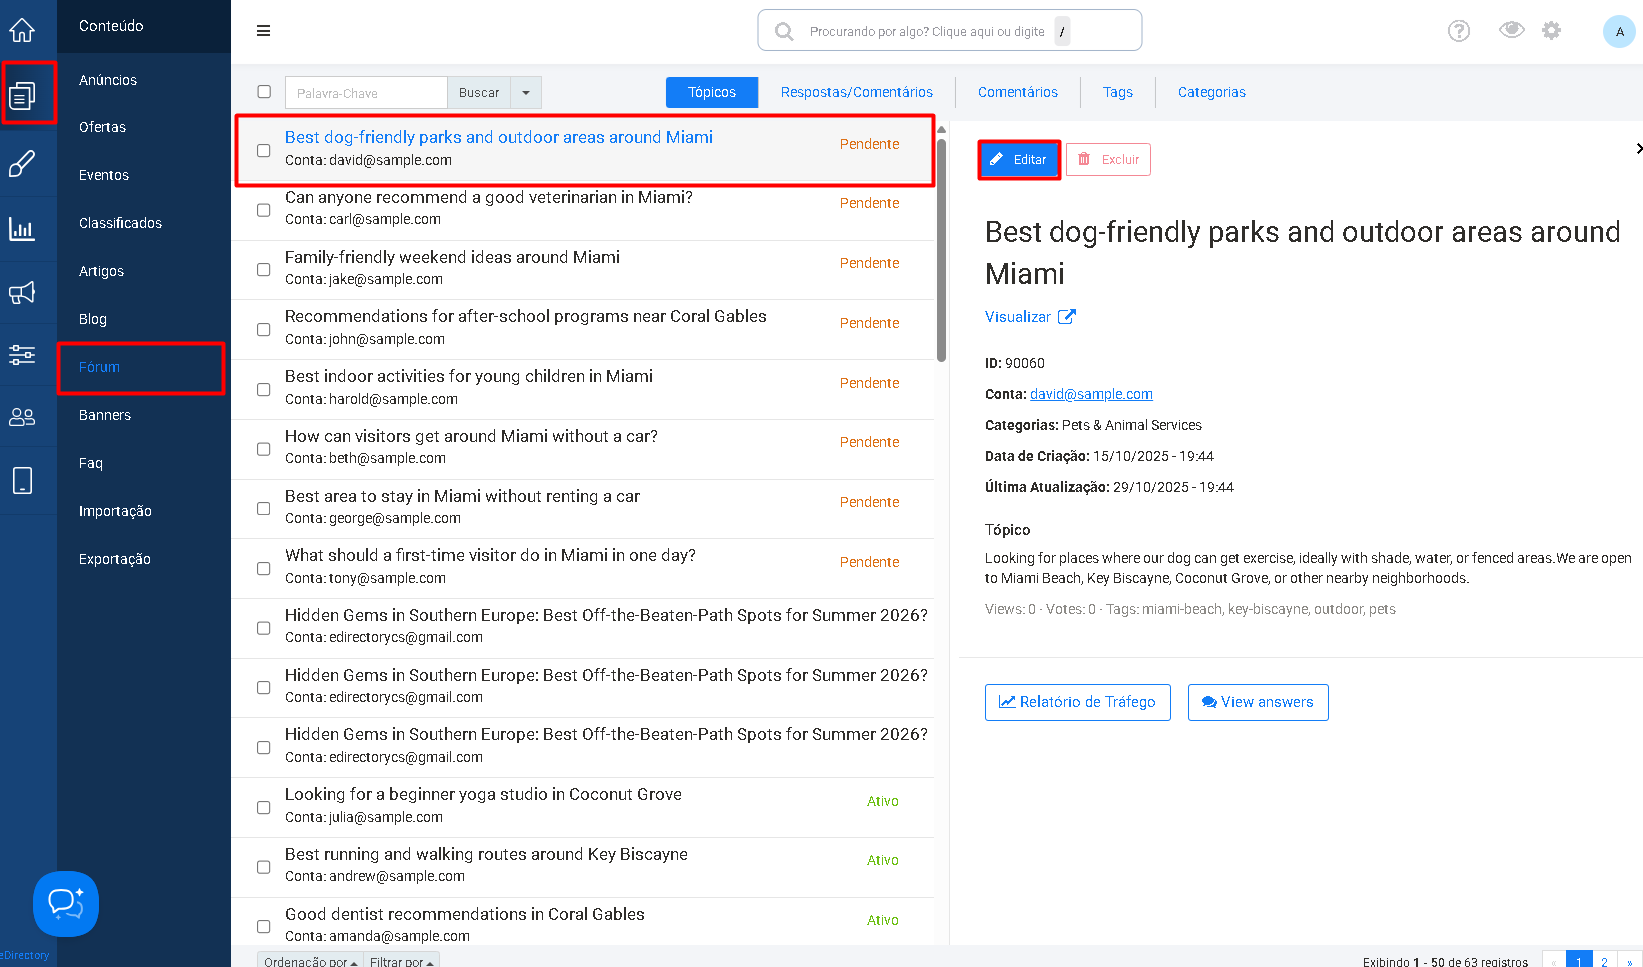Open the chat support bubble

(66, 904)
